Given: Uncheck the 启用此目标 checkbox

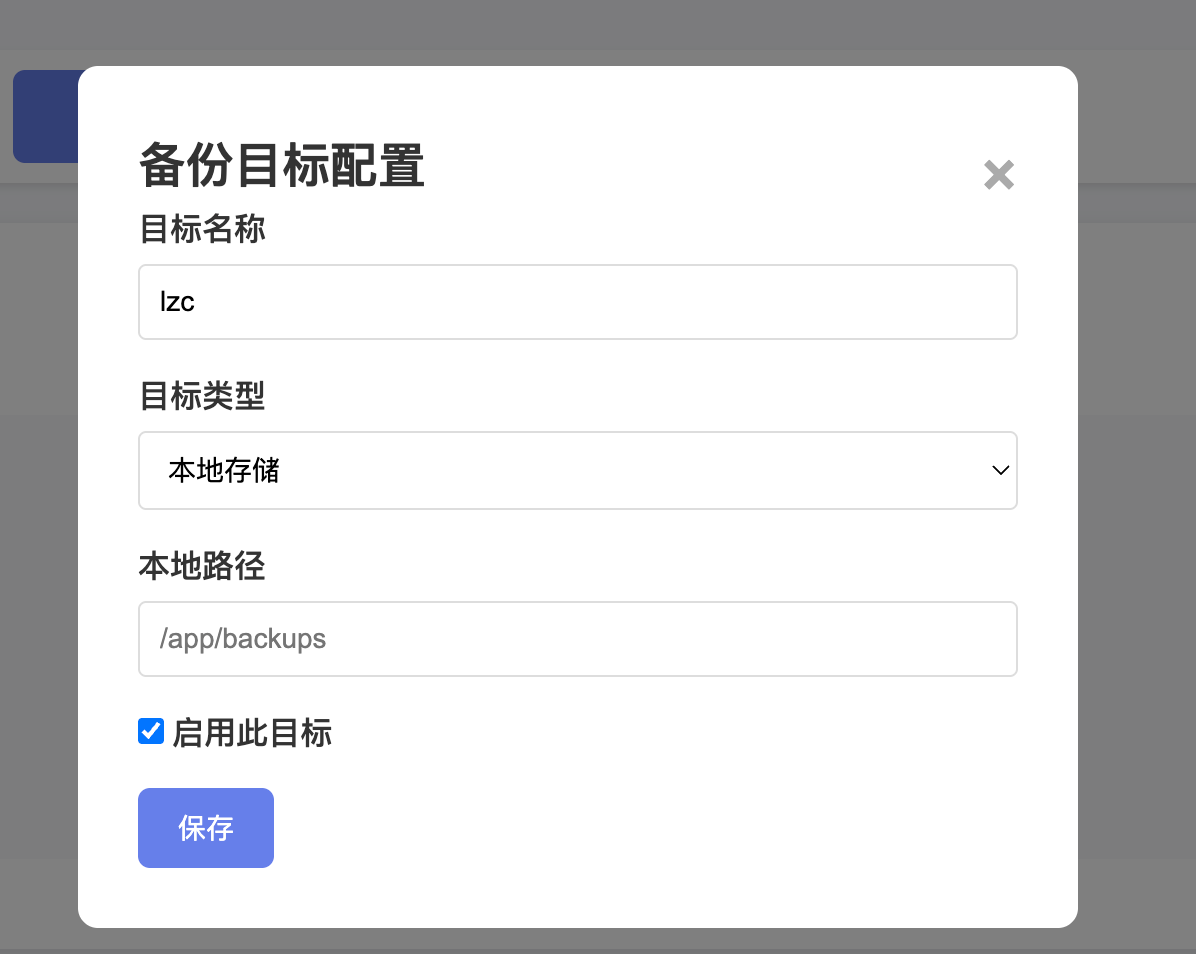Looking at the screenshot, I should (151, 731).
